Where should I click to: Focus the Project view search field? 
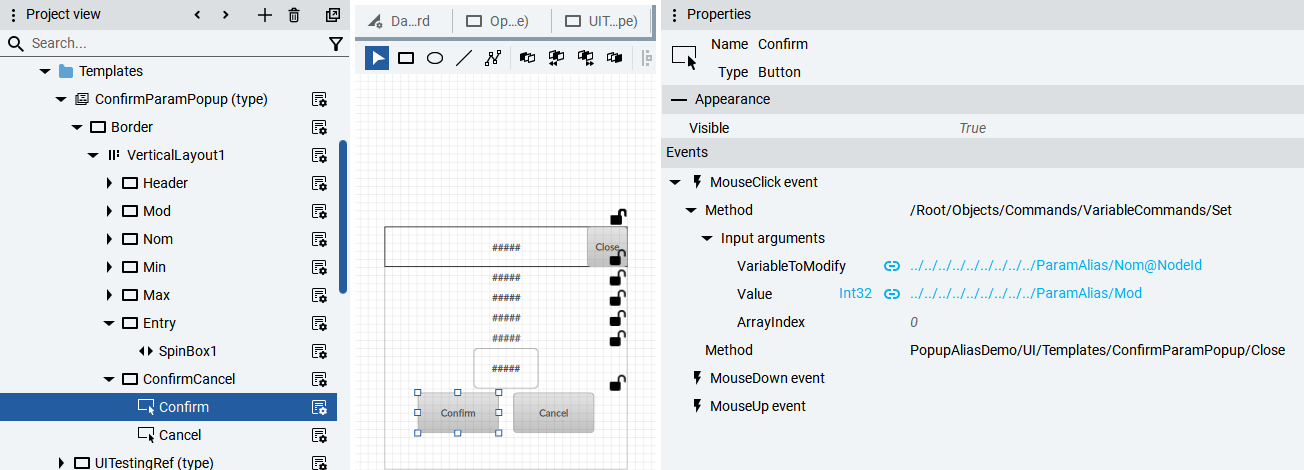[x=175, y=44]
